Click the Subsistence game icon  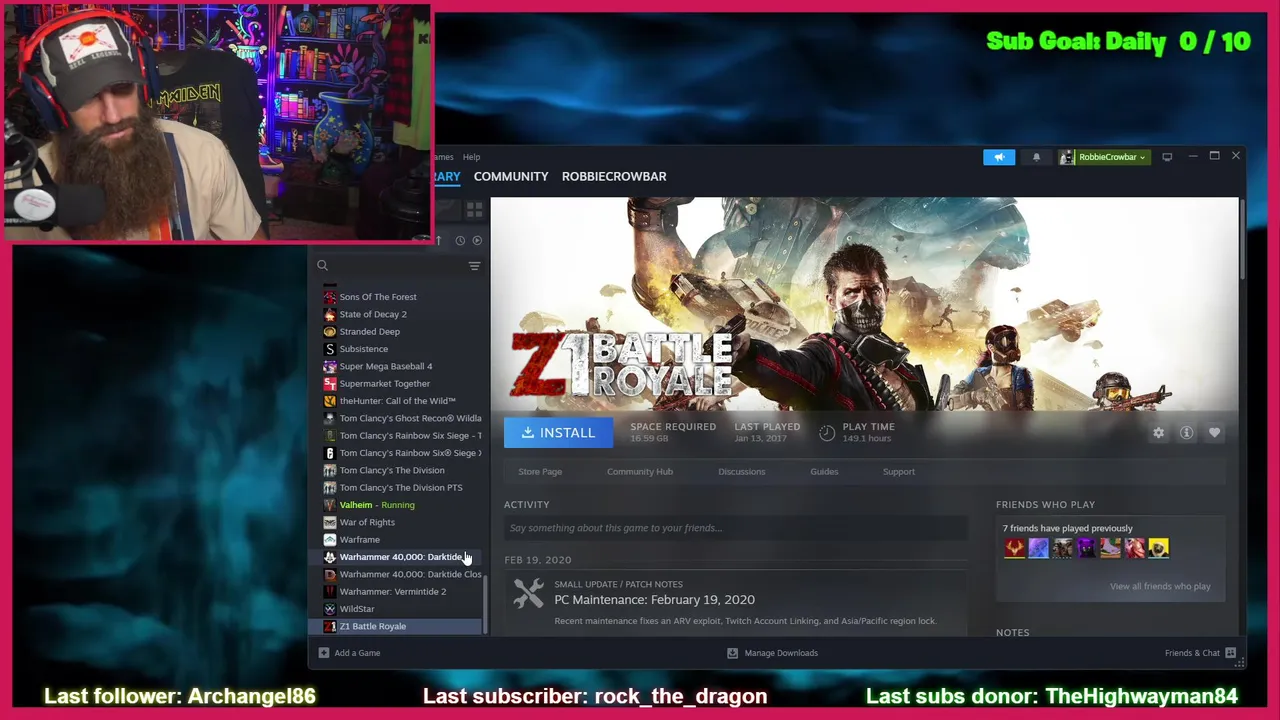pyautogui.click(x=330, y=349)
